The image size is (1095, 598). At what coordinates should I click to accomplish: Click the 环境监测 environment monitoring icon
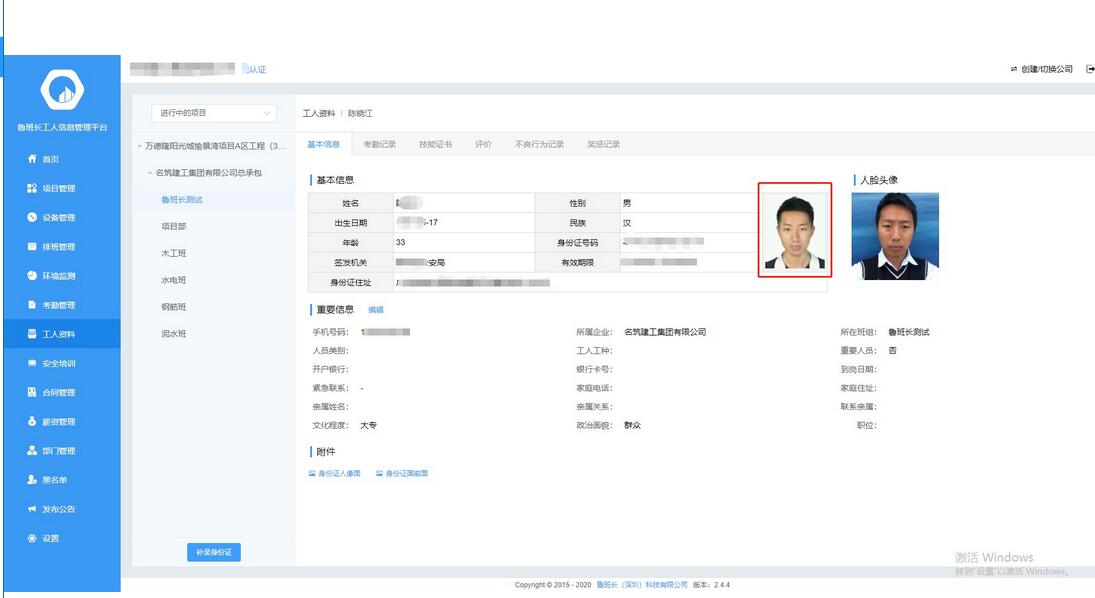(x=33, y=275)
